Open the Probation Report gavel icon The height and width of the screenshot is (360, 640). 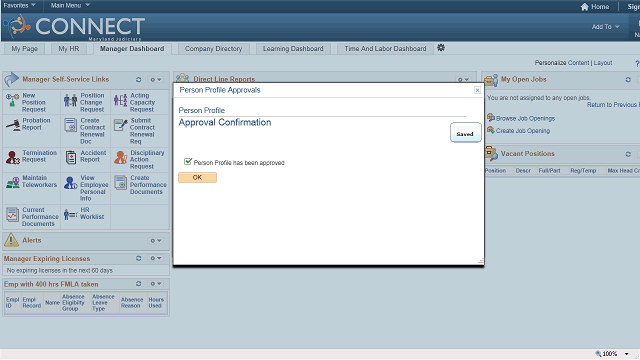[x=13, y=125]
